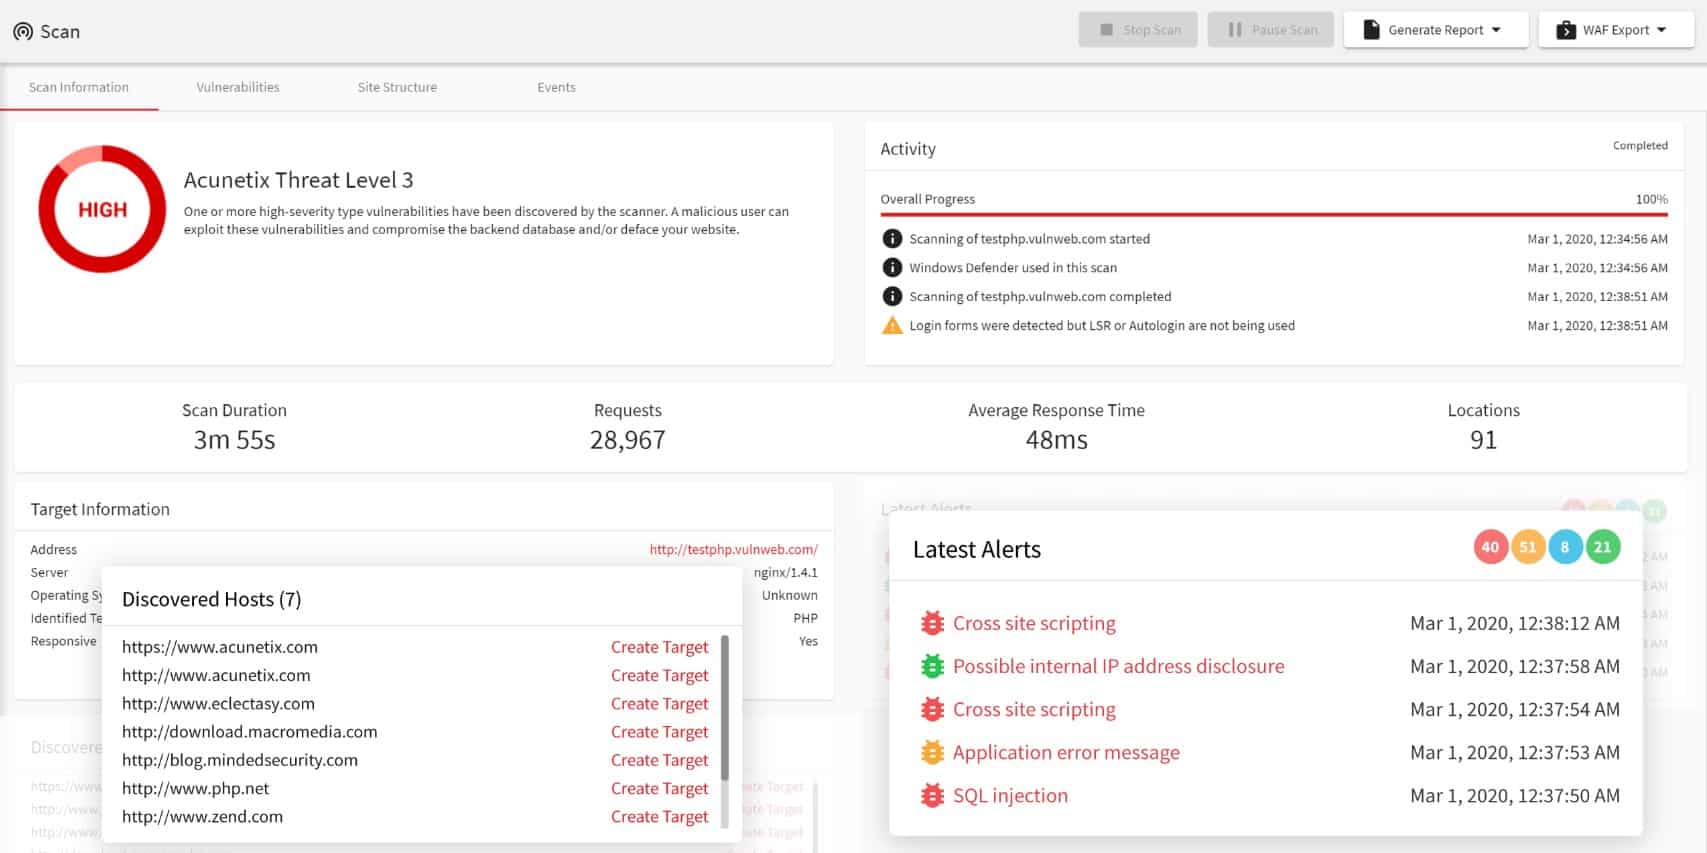Click red bug icon of 12:37:54 Cross site scripting

tap(932, 709)
